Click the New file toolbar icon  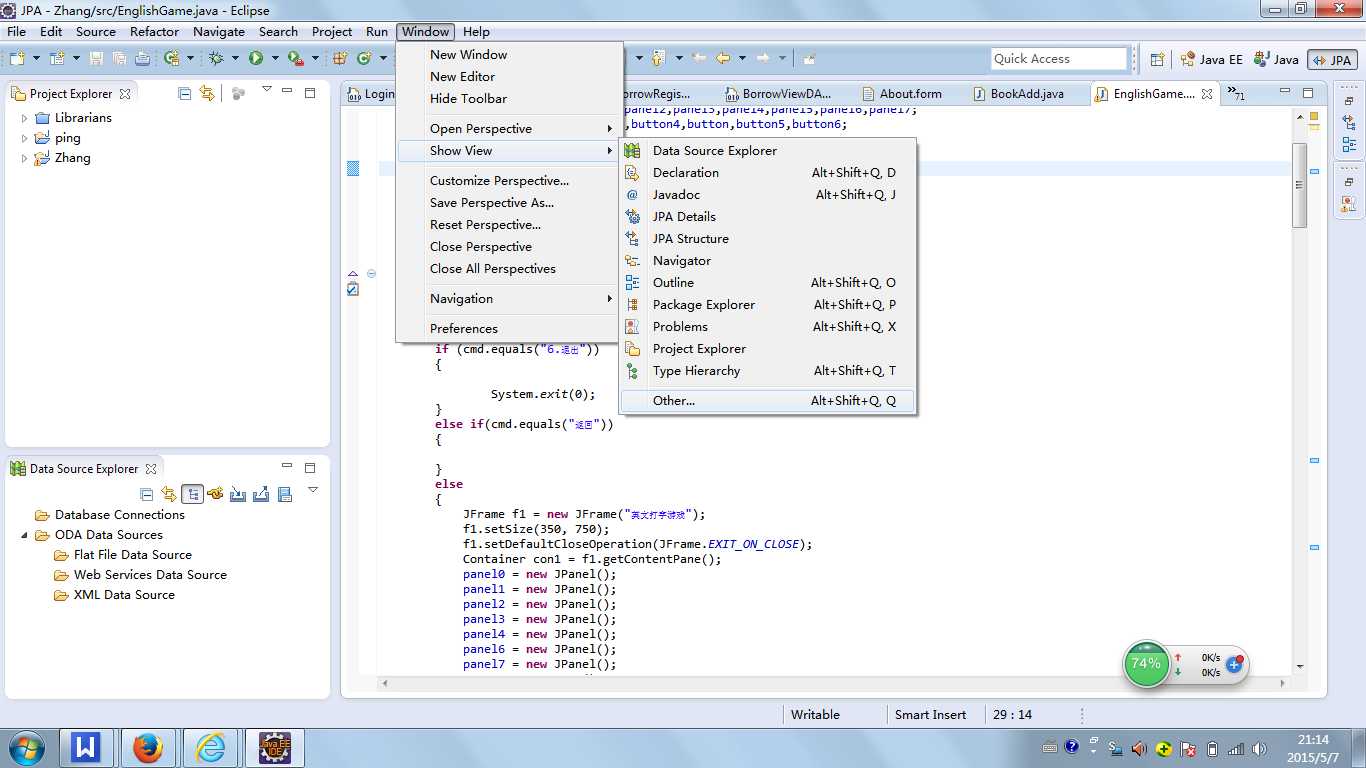(x=17, y=59)
